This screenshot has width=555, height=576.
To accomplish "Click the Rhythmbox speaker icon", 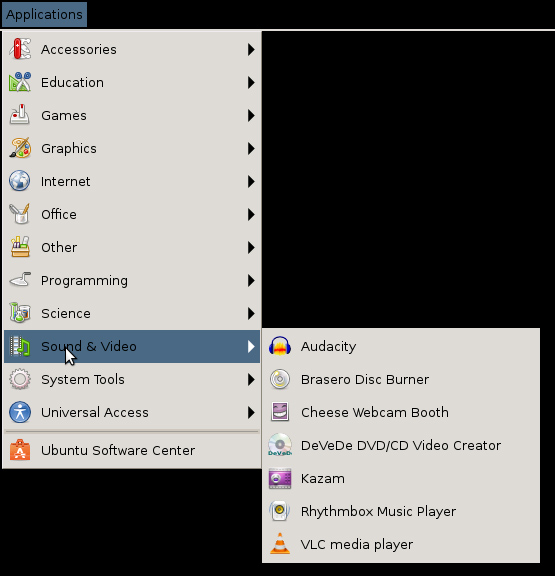I will coord(280,511).
